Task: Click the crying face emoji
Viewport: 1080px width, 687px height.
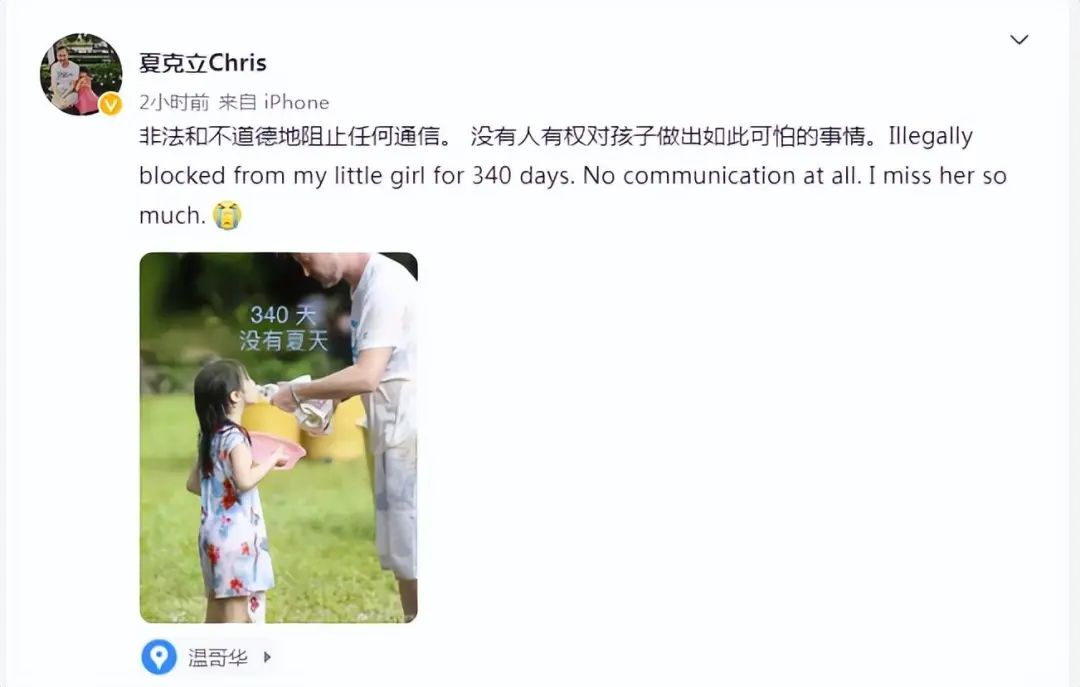Action: (227, 215)
